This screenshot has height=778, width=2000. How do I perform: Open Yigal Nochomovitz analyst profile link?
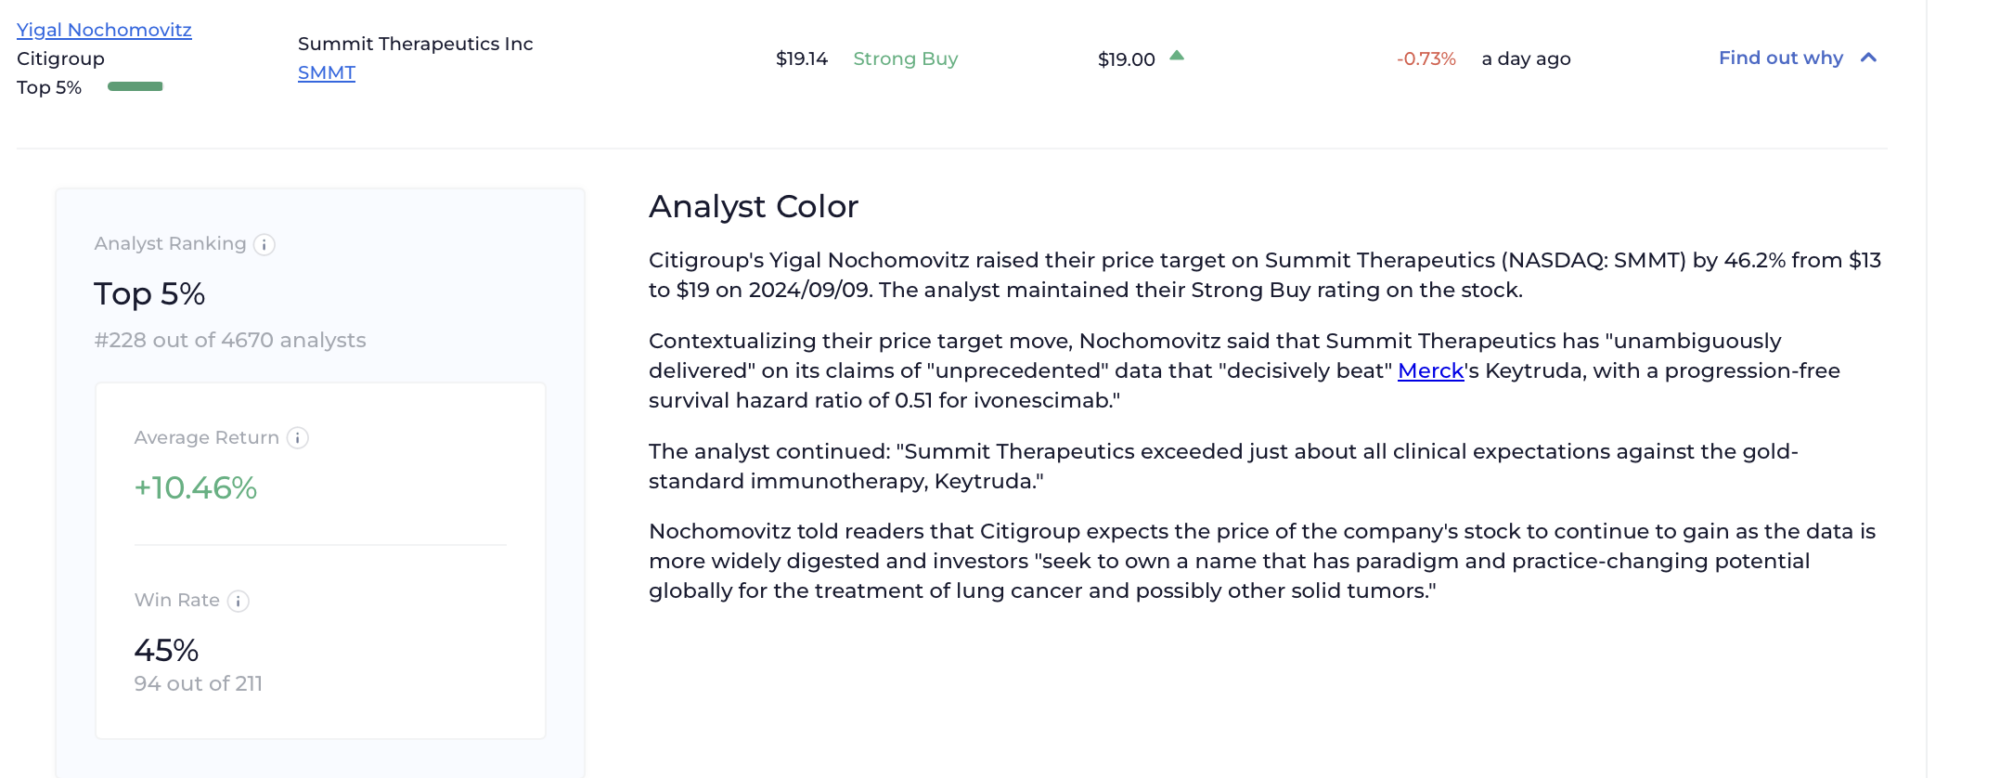coord(104,30)
